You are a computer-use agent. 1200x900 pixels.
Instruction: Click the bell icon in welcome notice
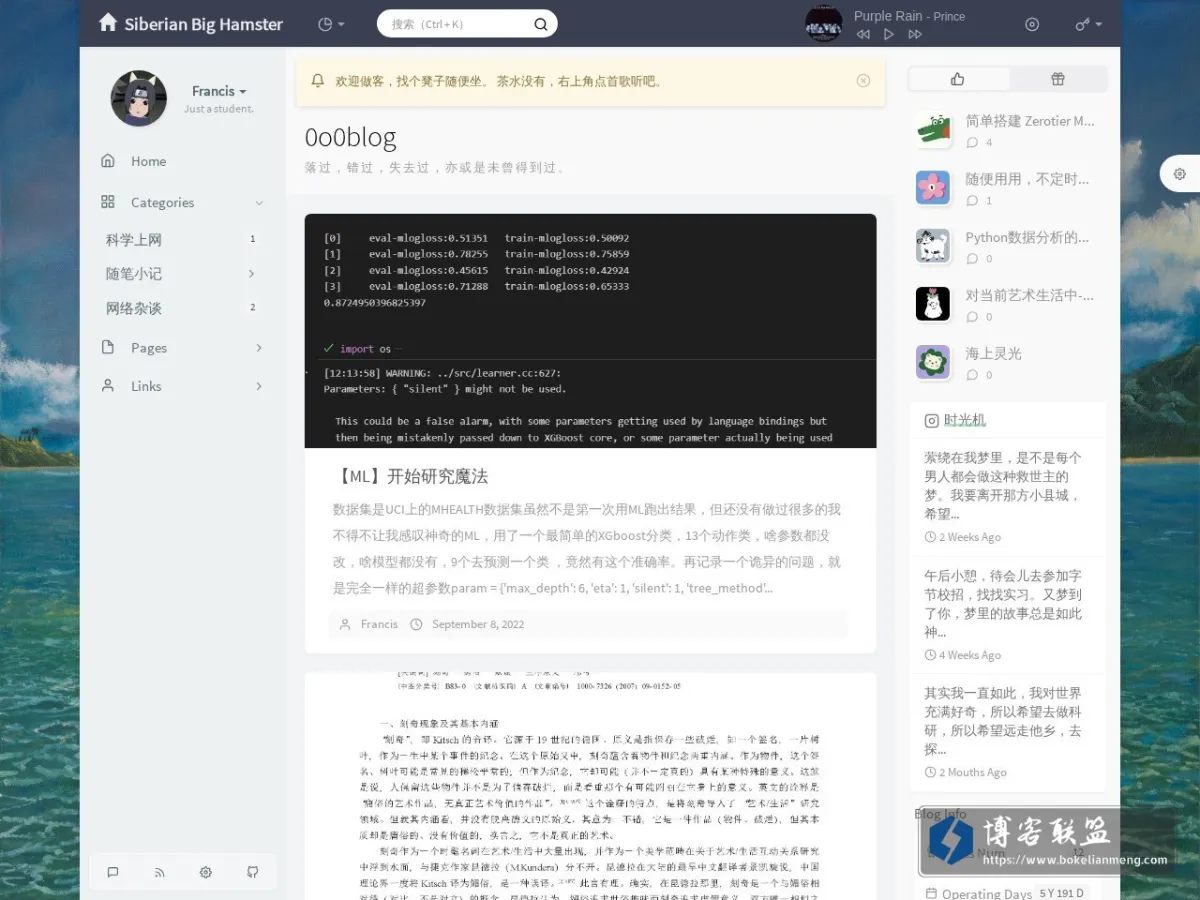coord(318,81)
